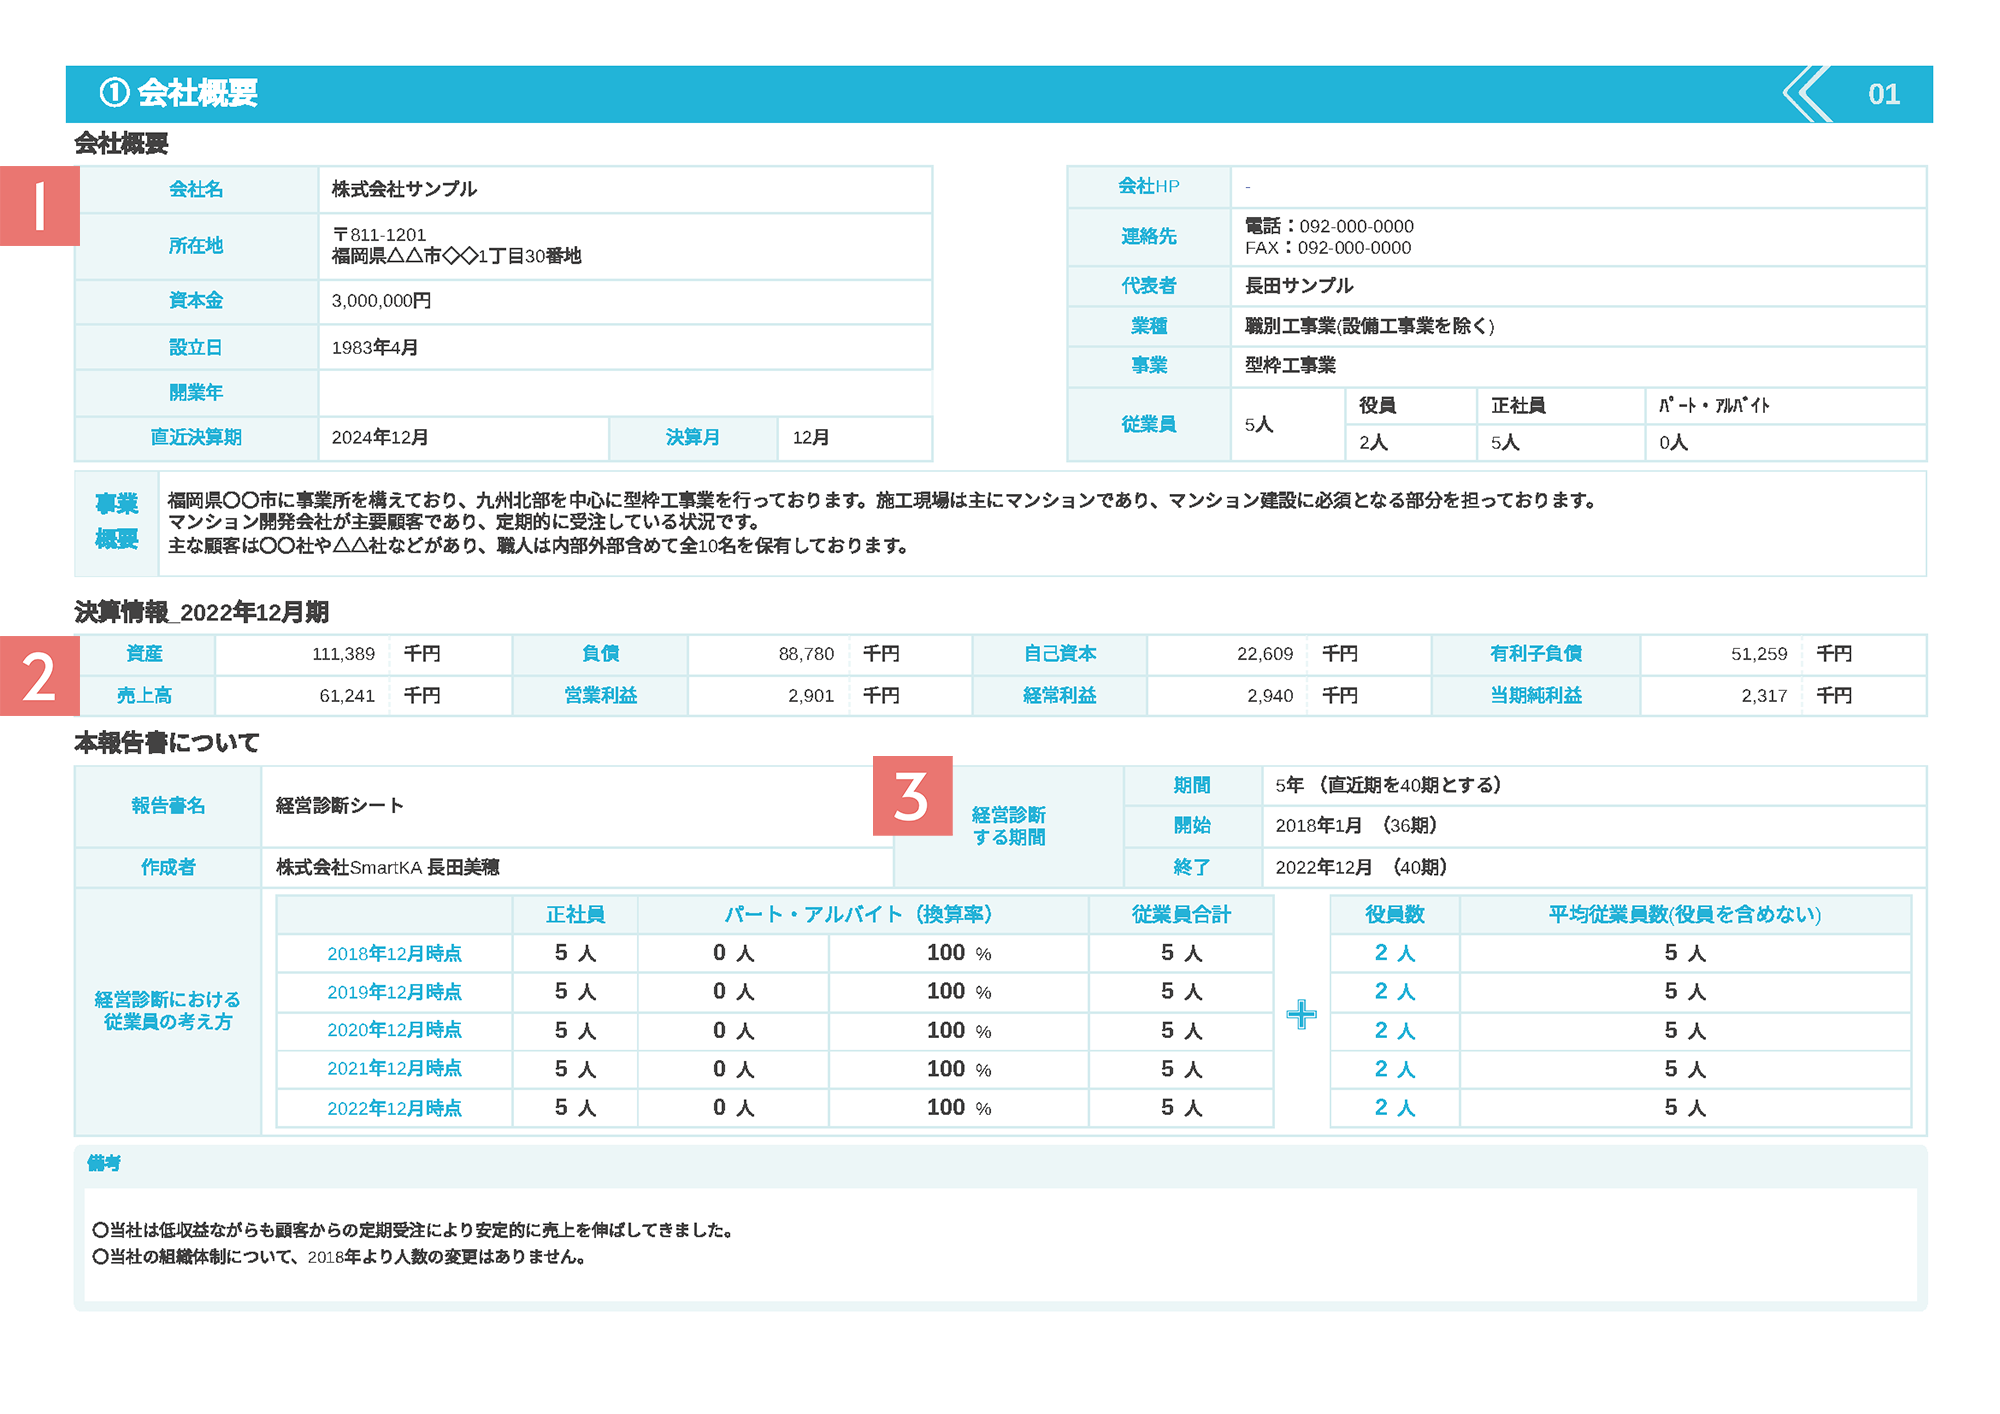2000x1414 pixels.
Task: Select the 2022年12月時点 row label
Action: point(395,1107)
